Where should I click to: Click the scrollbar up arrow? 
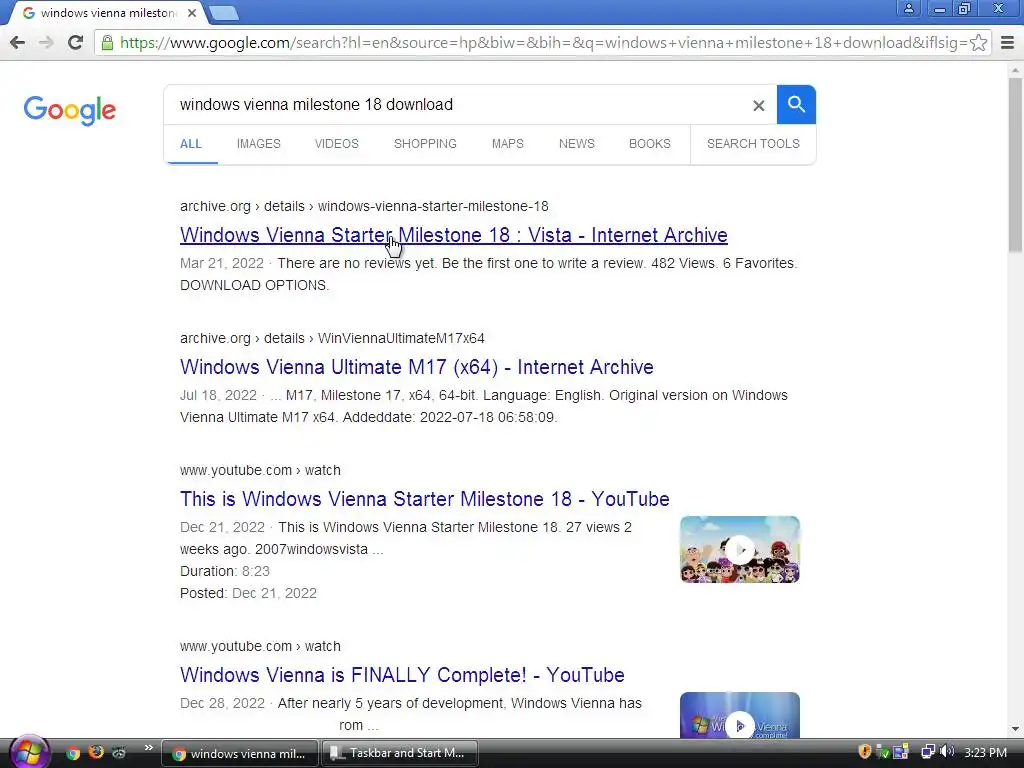tap(1015, 69)
